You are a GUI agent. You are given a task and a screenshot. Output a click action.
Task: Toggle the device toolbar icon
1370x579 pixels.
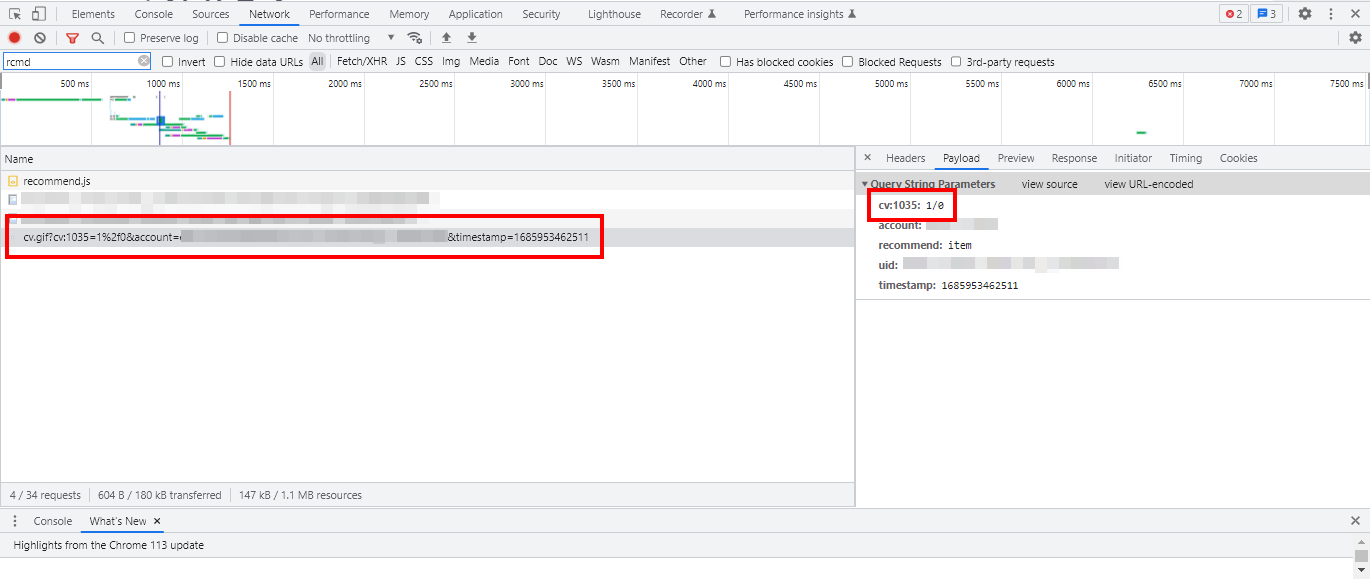click(38, 14)
